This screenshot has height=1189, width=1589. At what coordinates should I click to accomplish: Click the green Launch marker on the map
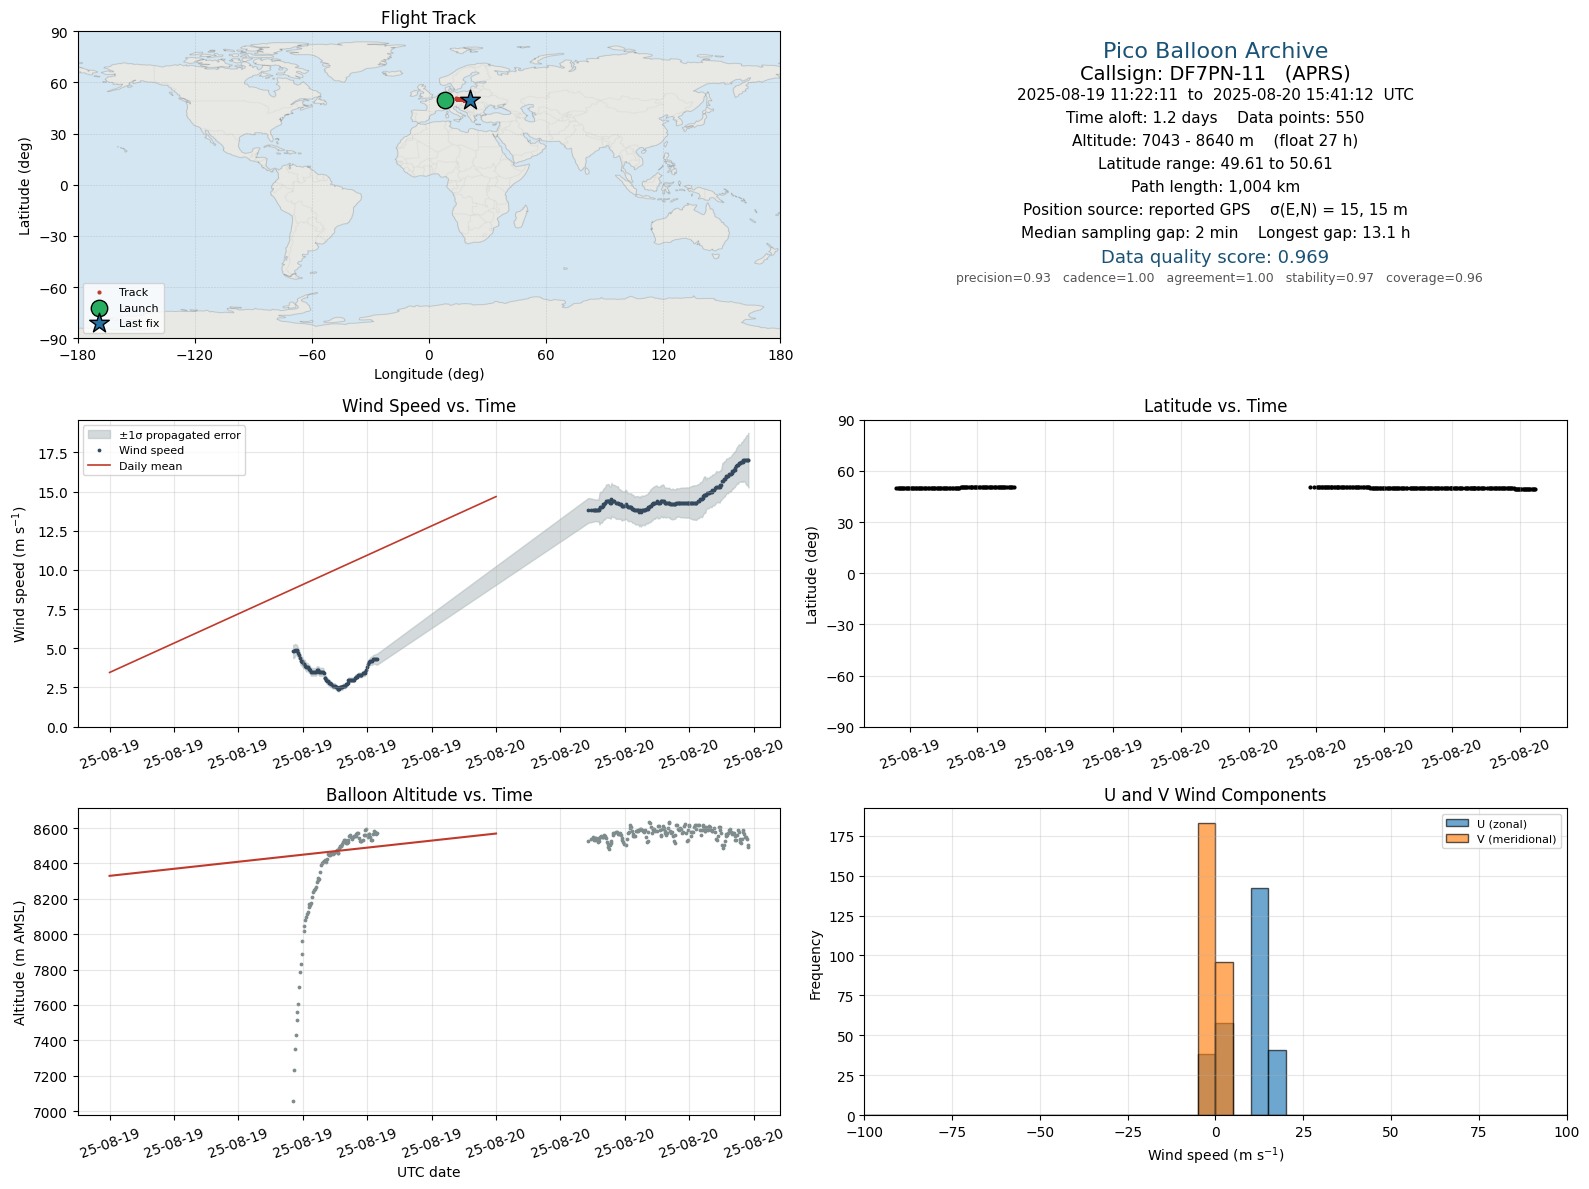[445, 100]
